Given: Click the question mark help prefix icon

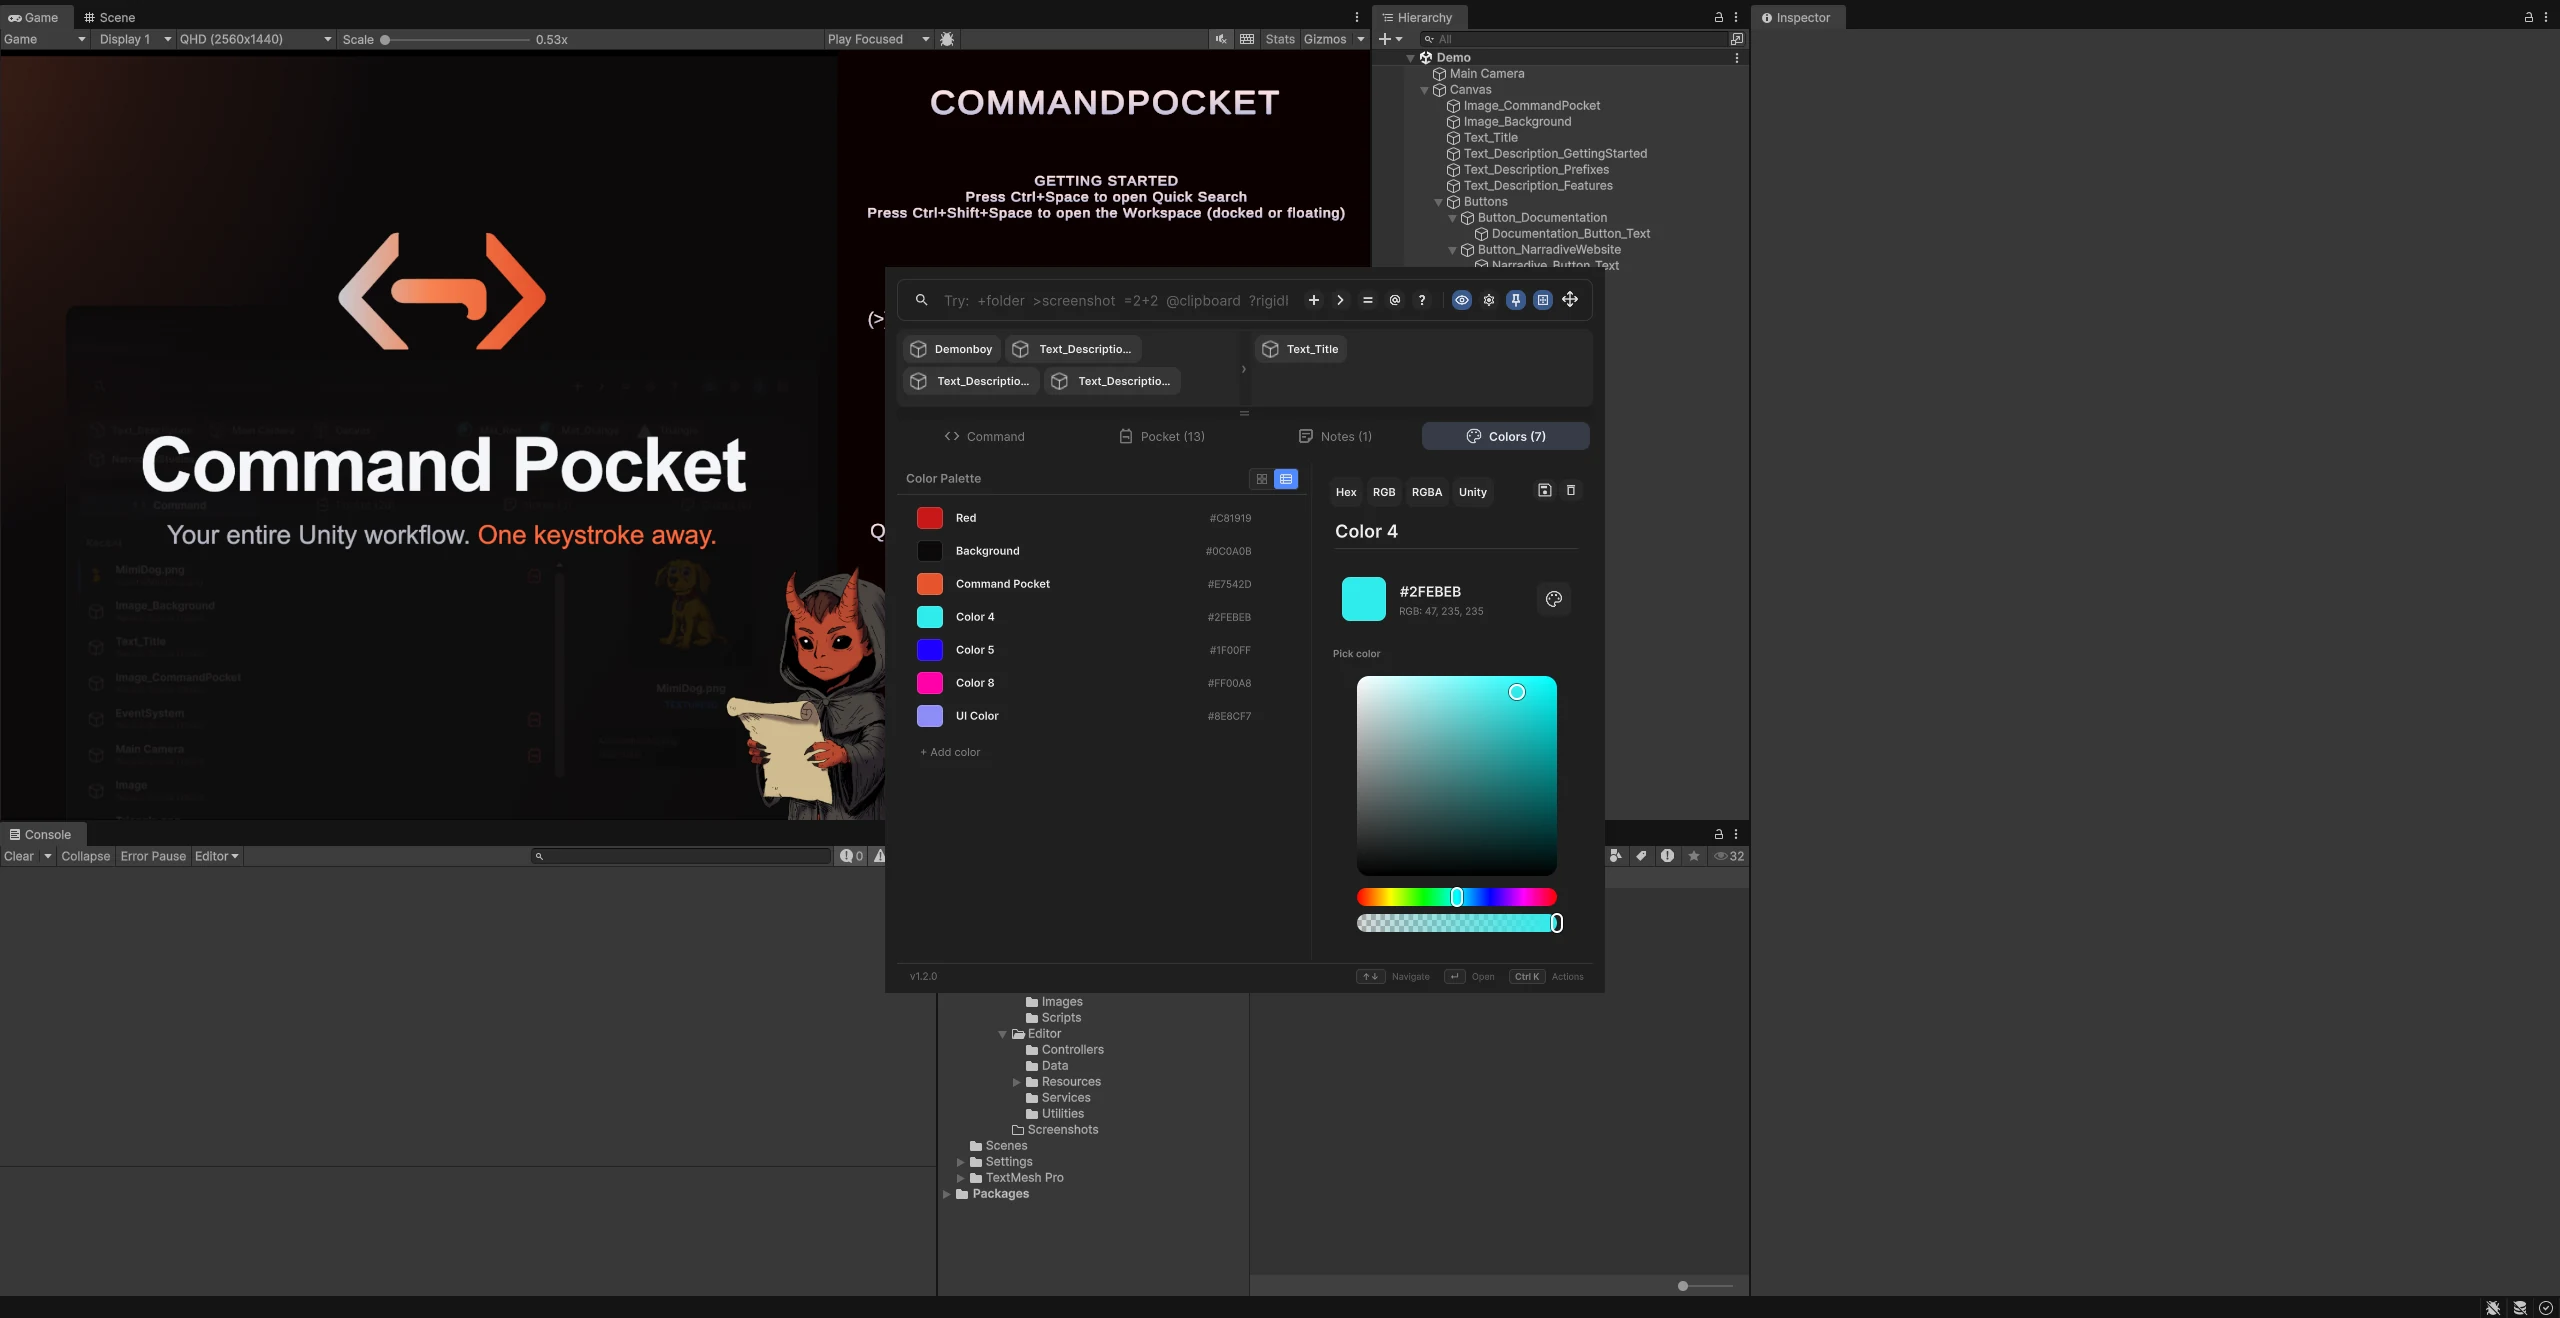Looking at the screenshot, I should [1421, 300].
